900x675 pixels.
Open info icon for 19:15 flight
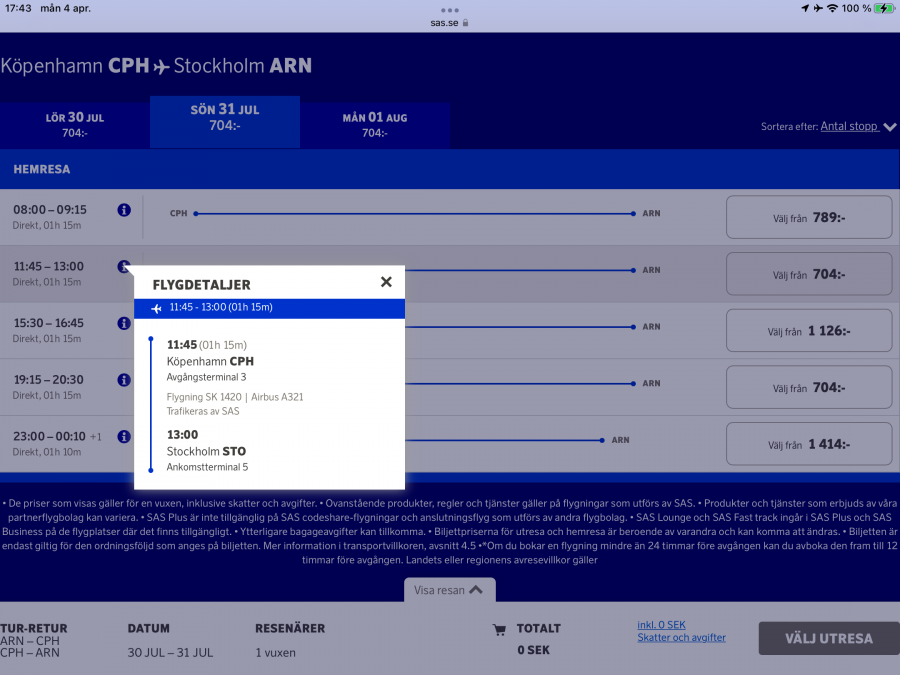124,380
